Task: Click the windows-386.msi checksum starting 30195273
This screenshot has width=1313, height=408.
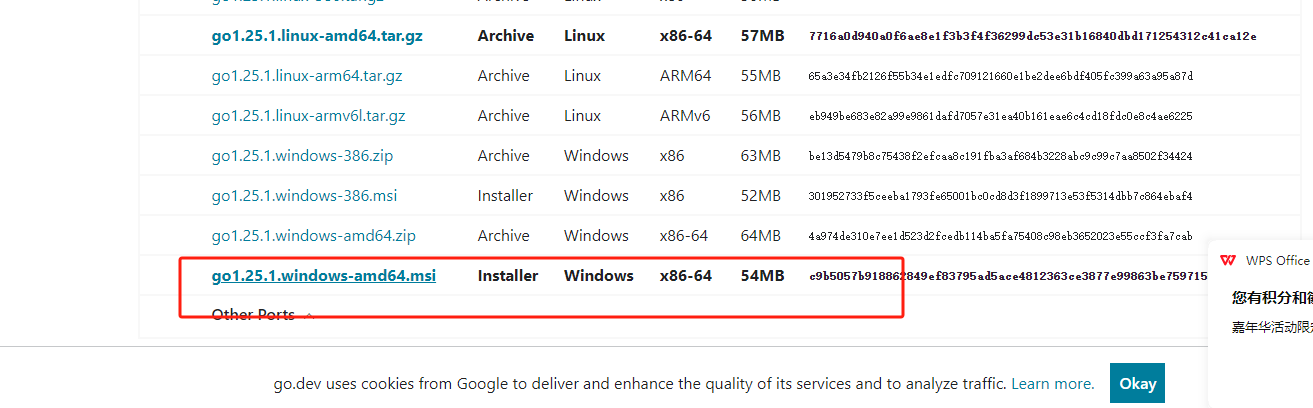Action: [1000, 196]
